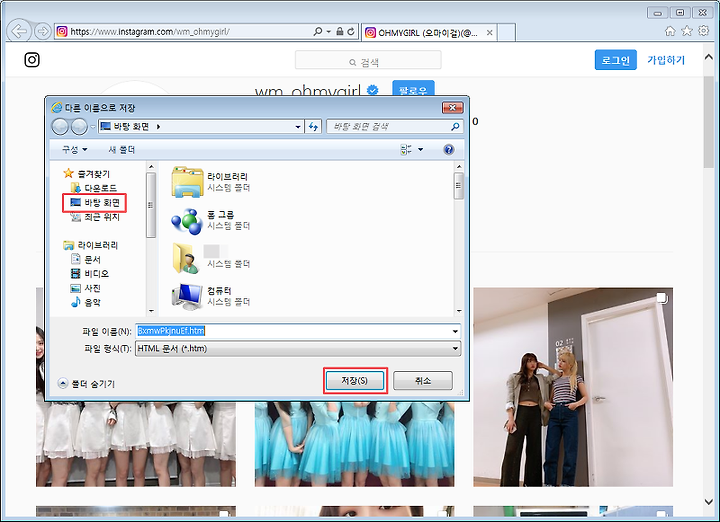Viewport: 720px width, 522px height.
Task: Click the 저장(S) save button
Action: [355, 381]
